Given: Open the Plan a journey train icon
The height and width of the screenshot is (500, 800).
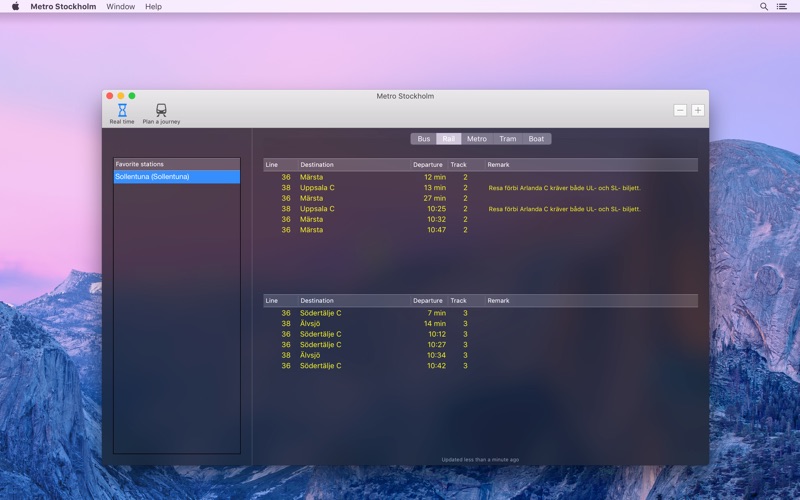Looking at the screenshot, I should pyautogui.click(x=161, y=112).
